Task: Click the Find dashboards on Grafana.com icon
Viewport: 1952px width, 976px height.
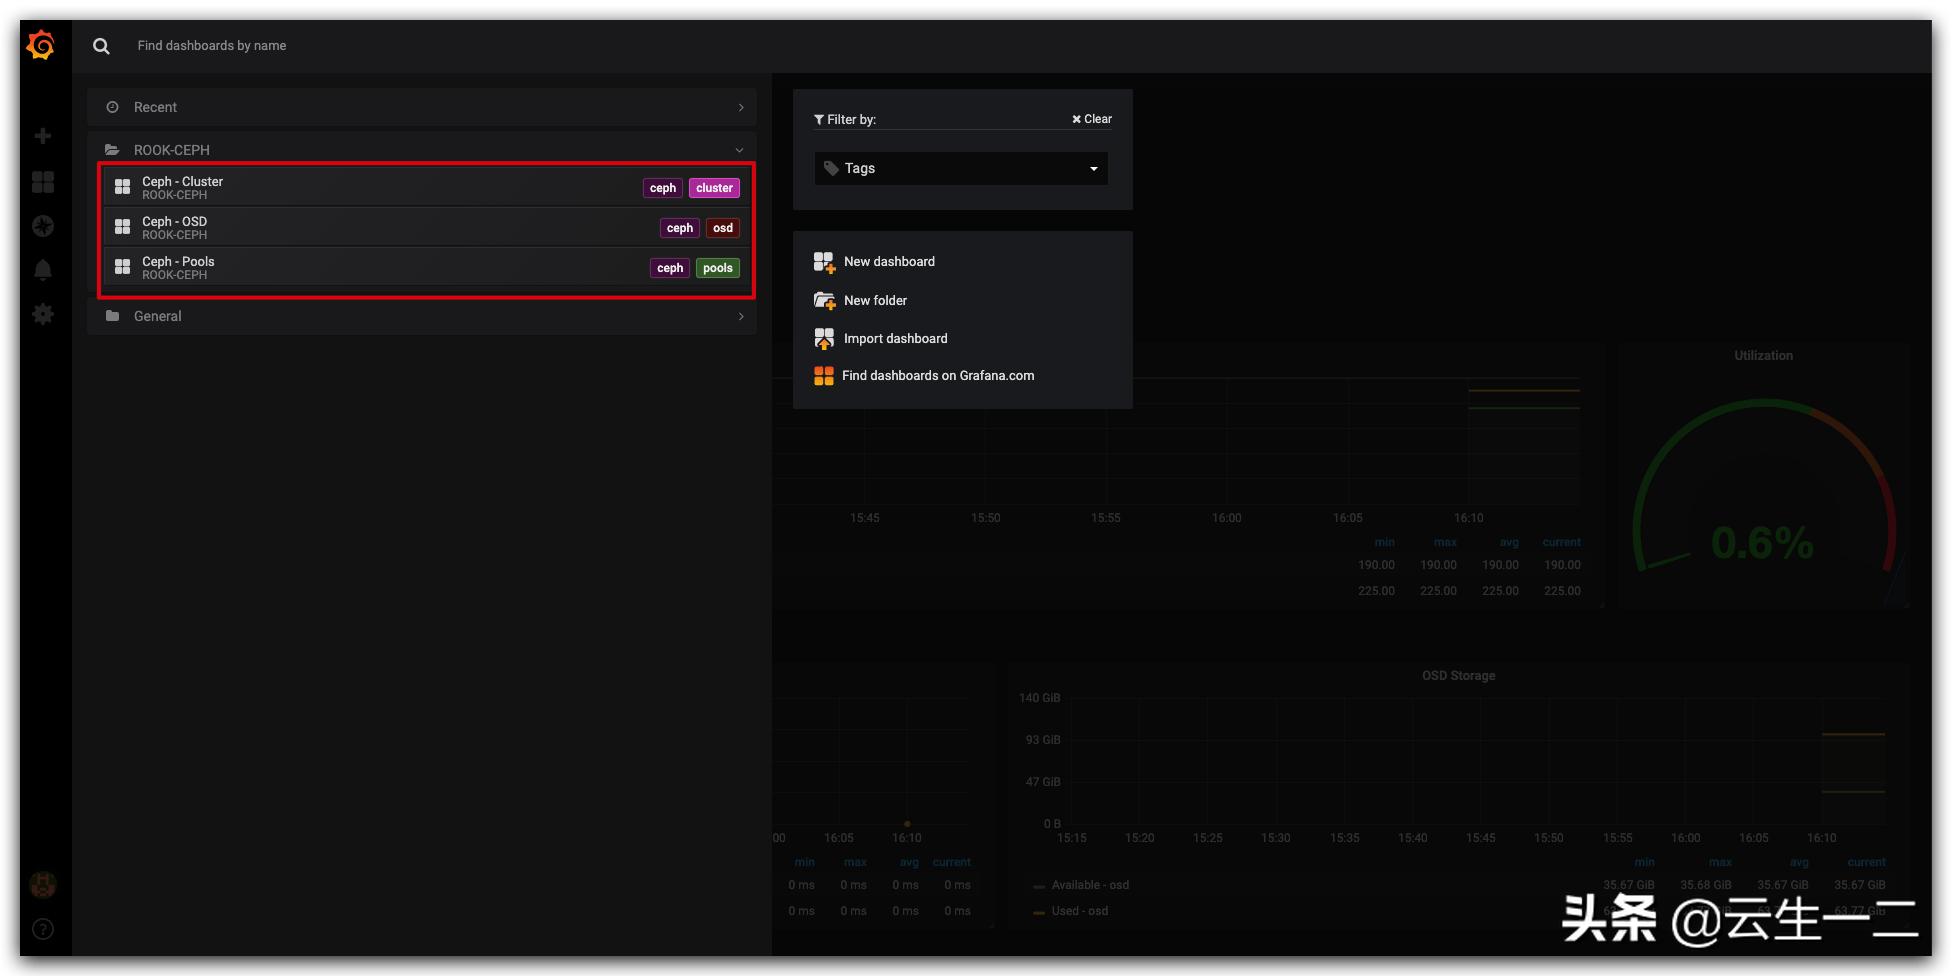Action: 824,376
